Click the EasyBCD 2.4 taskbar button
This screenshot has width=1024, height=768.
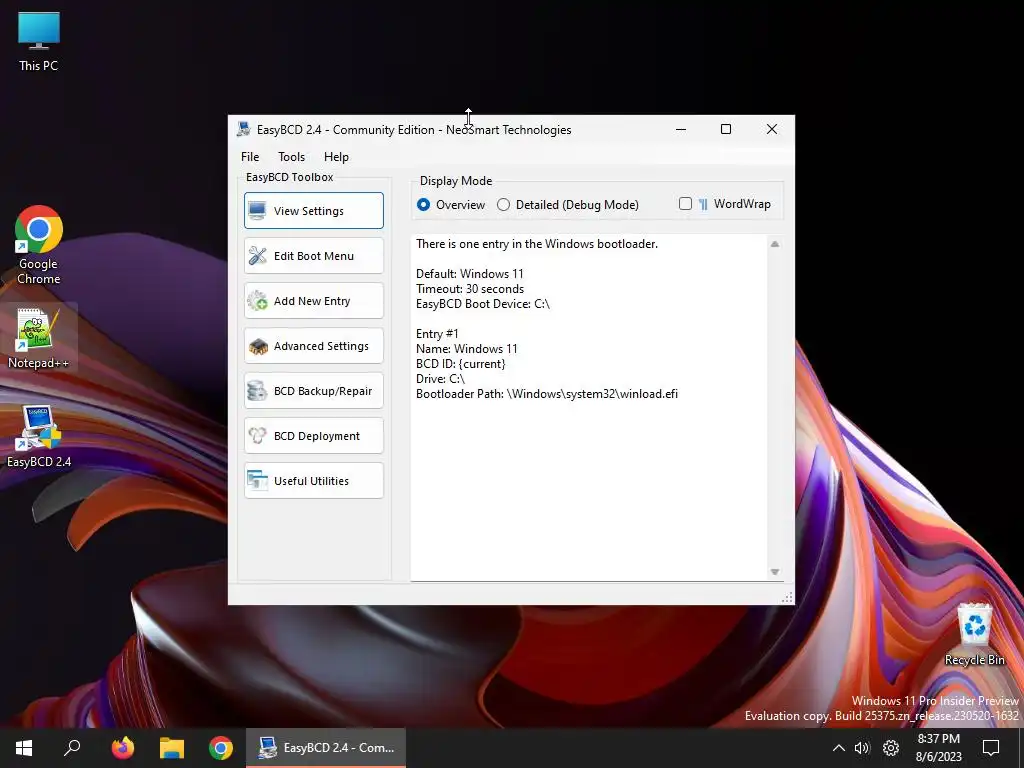click(x=326, y=748)
